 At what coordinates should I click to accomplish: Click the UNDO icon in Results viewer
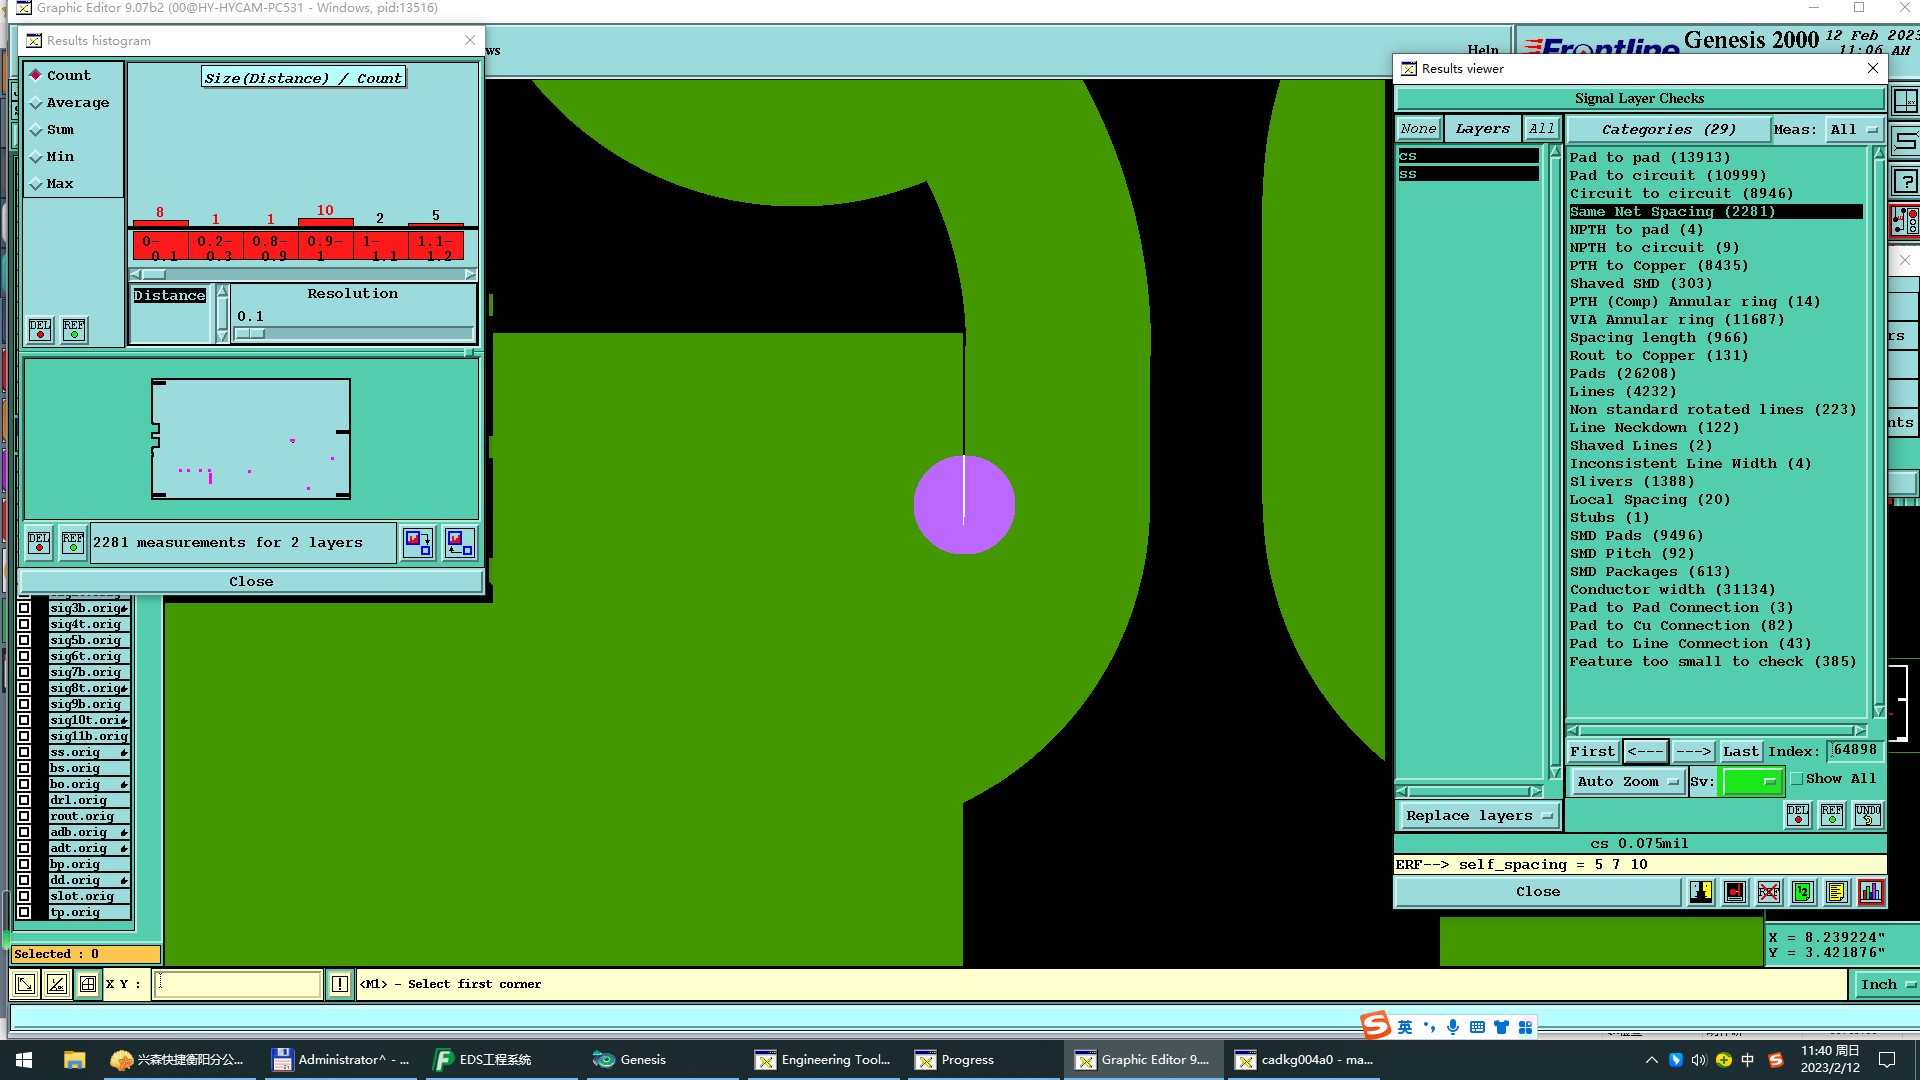1867,815
